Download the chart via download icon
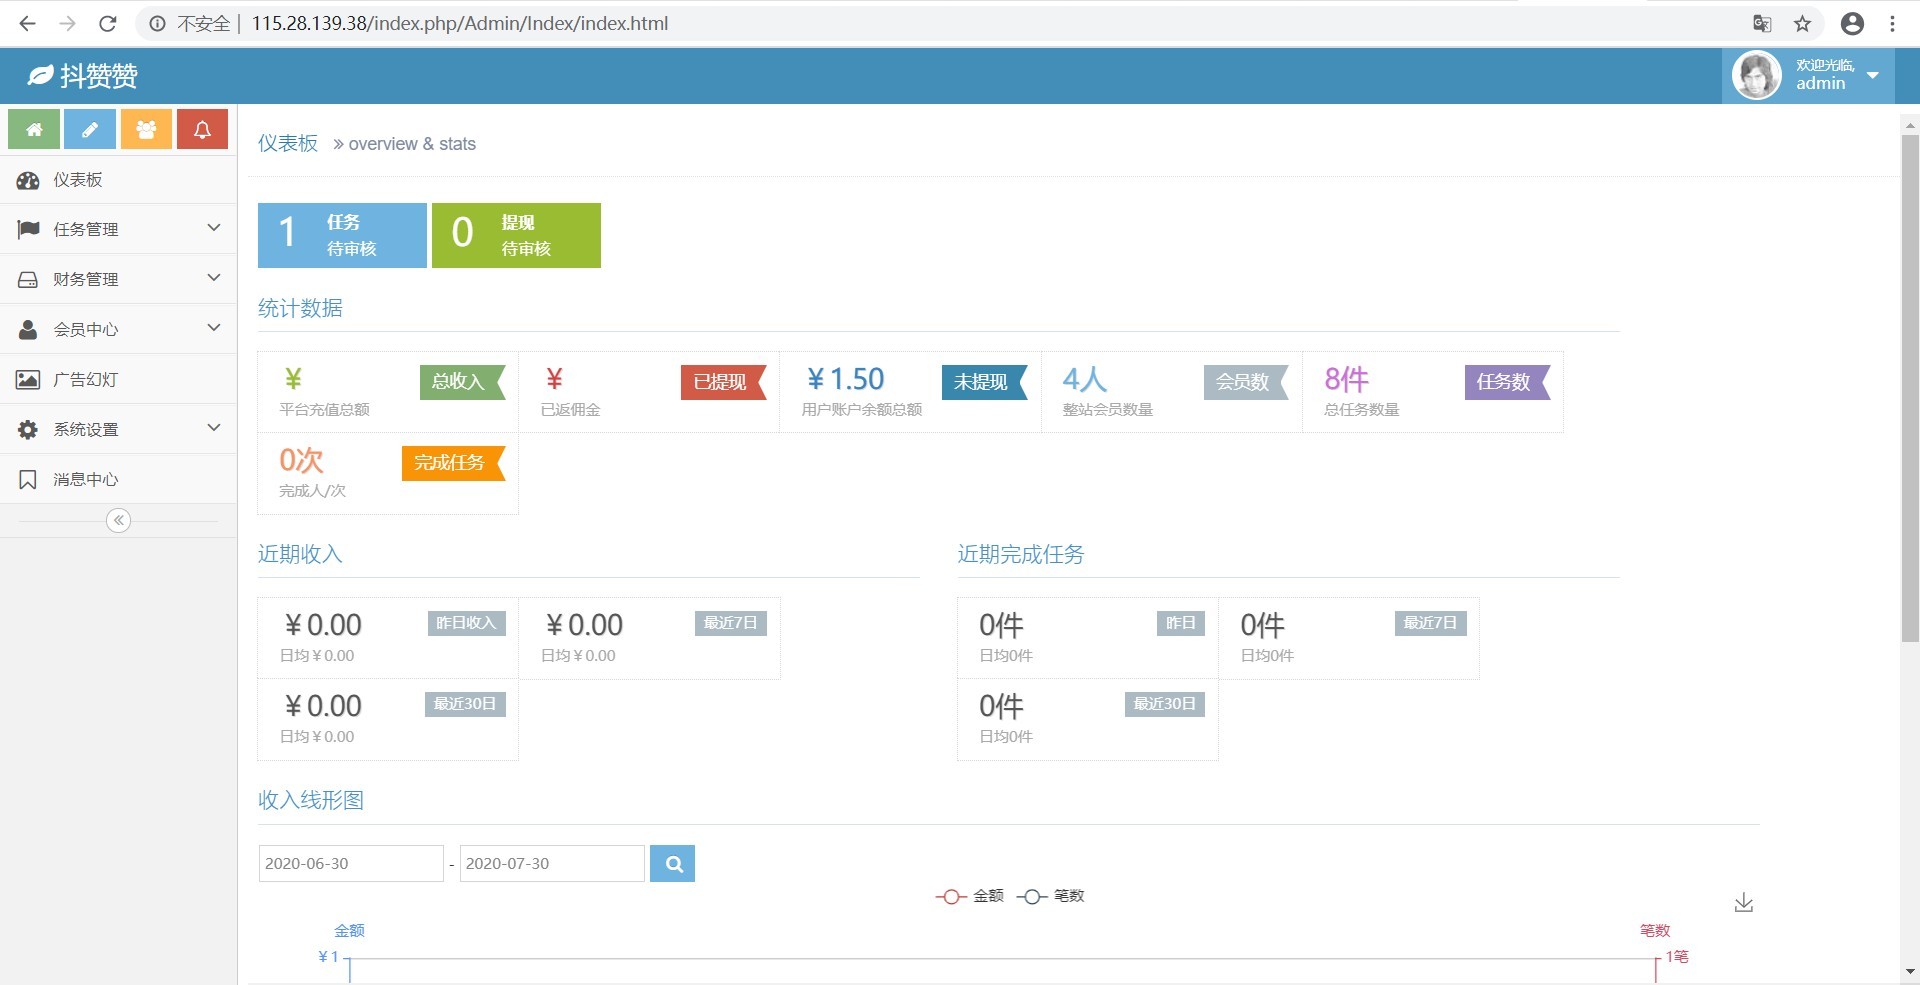Viewport: 1920px width, 985px height. (1744, 903)
